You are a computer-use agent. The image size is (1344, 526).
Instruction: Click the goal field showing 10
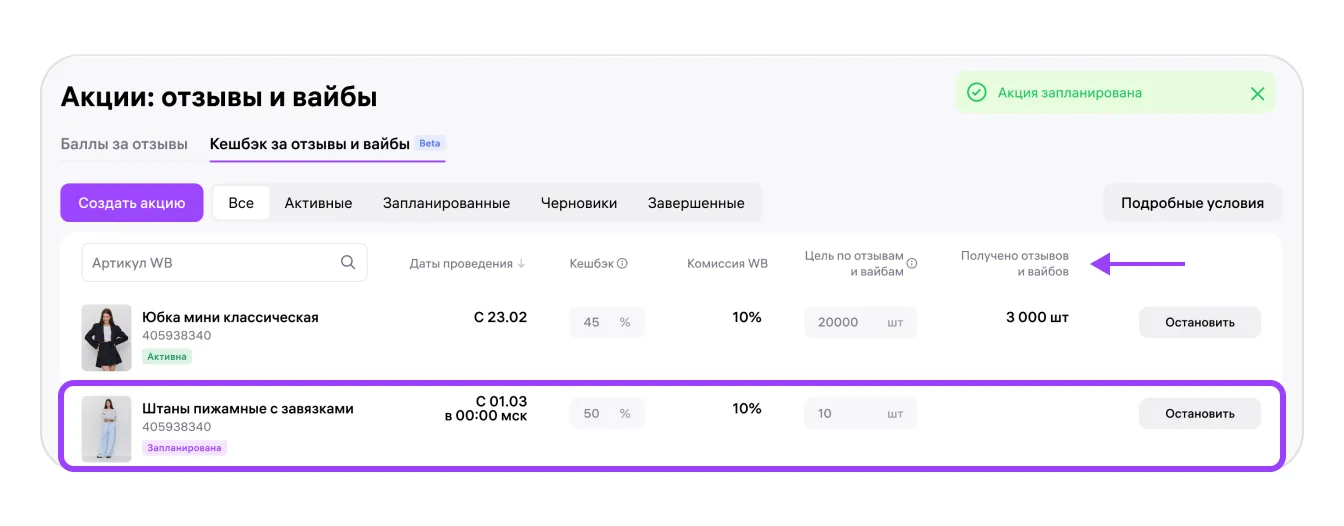pyautogui.click(x=860, y=413)
